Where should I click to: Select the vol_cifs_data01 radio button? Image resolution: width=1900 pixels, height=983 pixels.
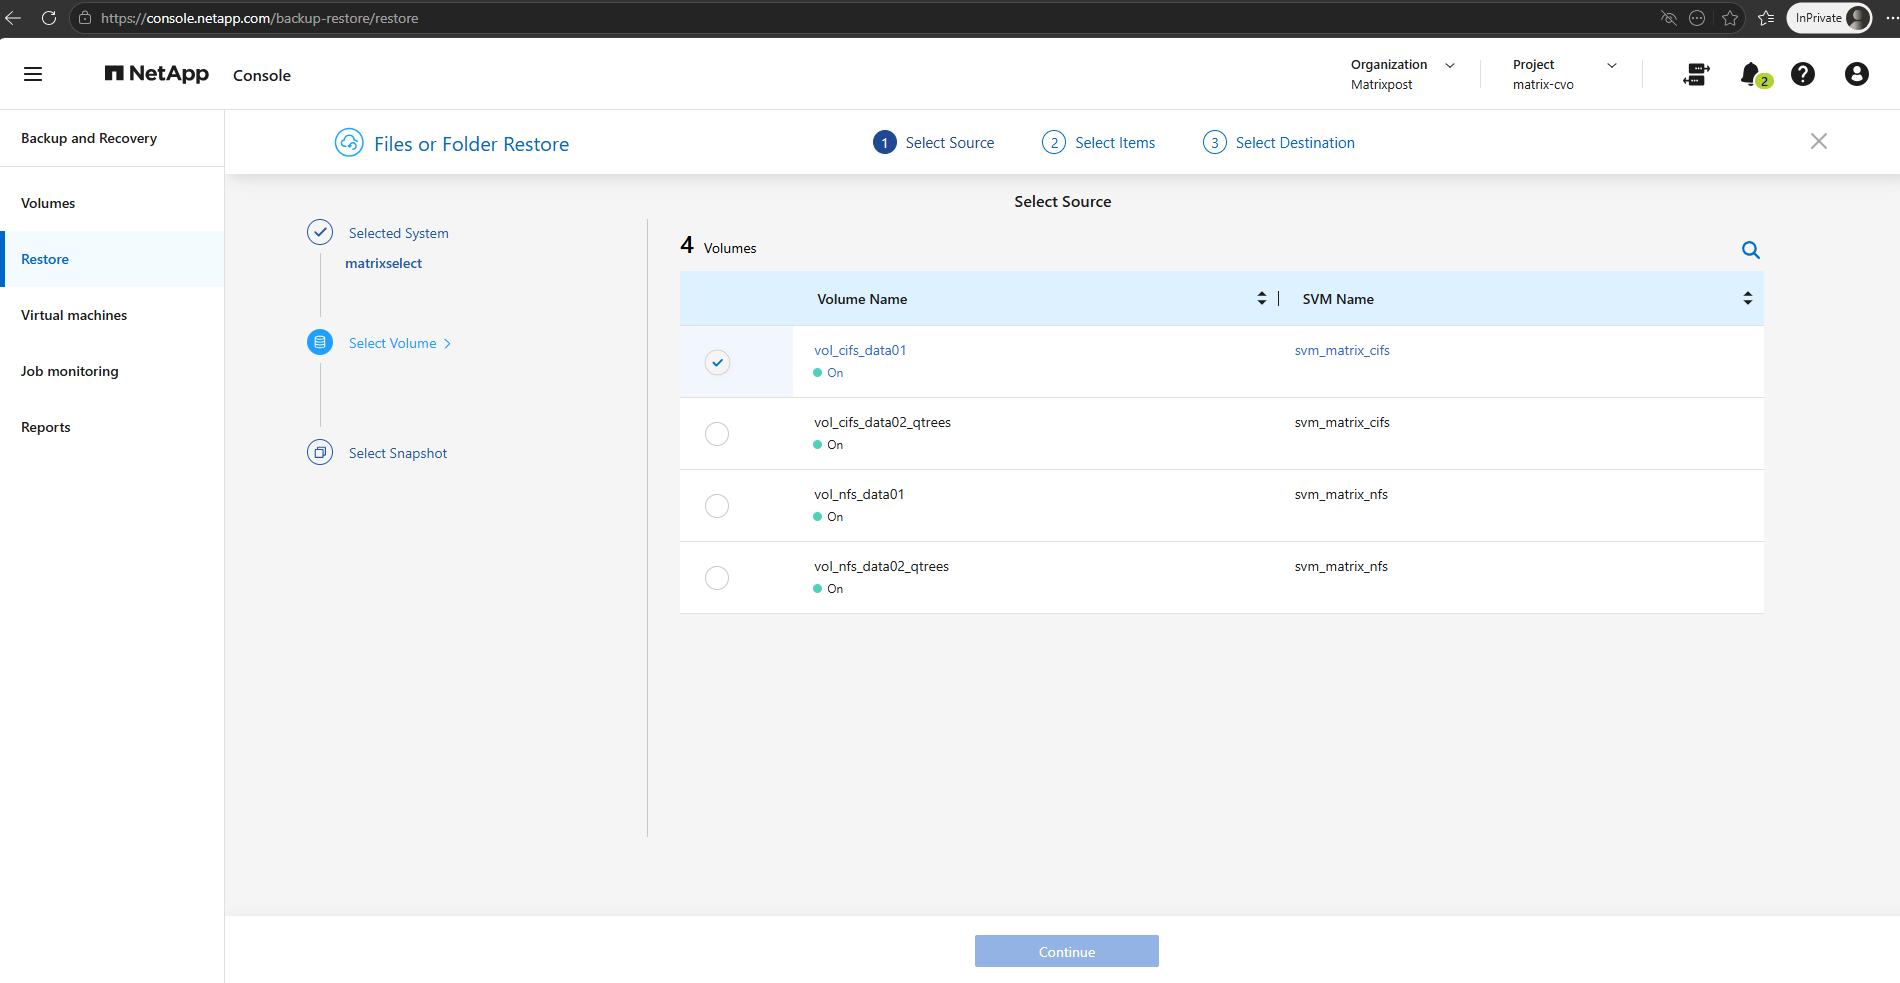click(717, 362)
